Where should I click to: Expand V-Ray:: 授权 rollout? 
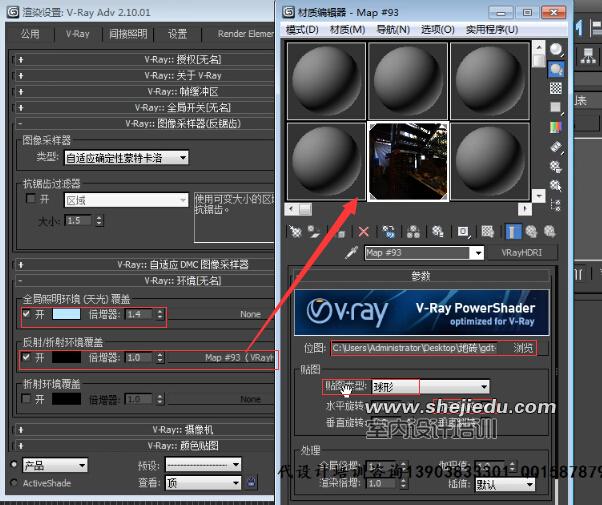145,60
